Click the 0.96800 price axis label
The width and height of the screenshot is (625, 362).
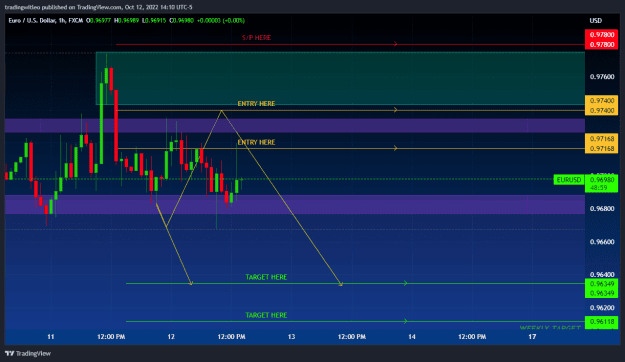[x=602, y=209]
